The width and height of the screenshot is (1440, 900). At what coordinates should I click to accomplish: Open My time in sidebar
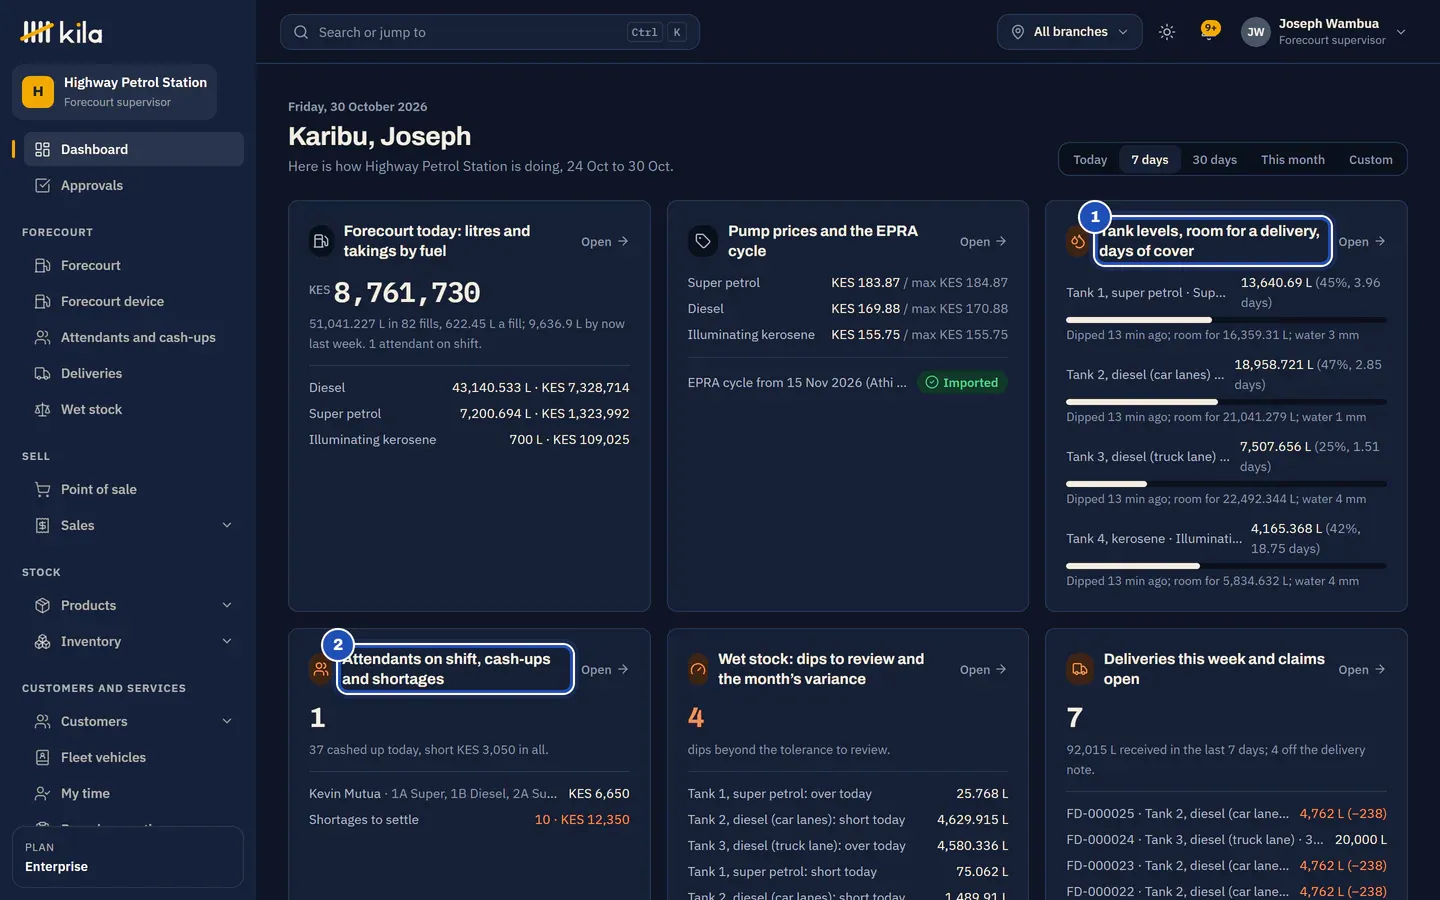tap(134, 793)
